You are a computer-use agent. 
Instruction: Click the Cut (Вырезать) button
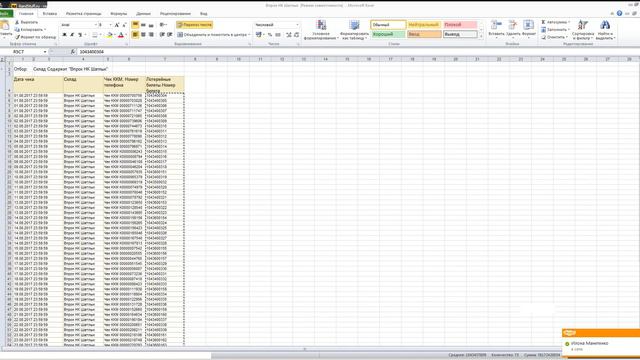(27, 22)
